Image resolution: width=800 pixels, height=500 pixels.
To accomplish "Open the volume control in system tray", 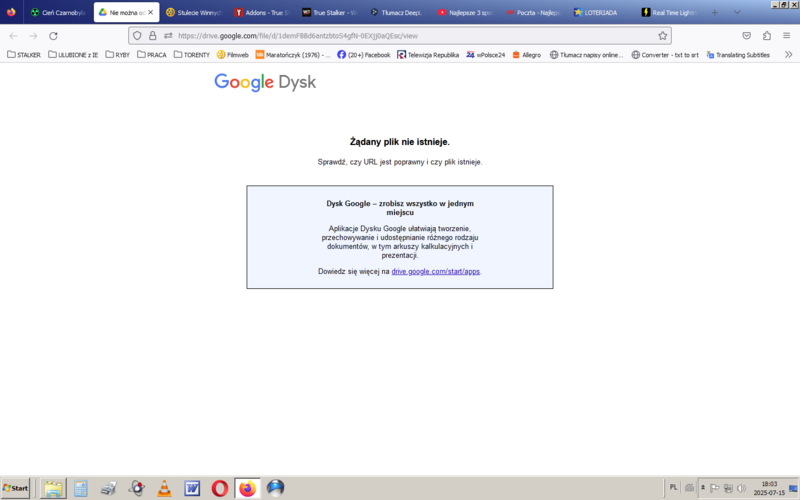I will tap(740, 488).
